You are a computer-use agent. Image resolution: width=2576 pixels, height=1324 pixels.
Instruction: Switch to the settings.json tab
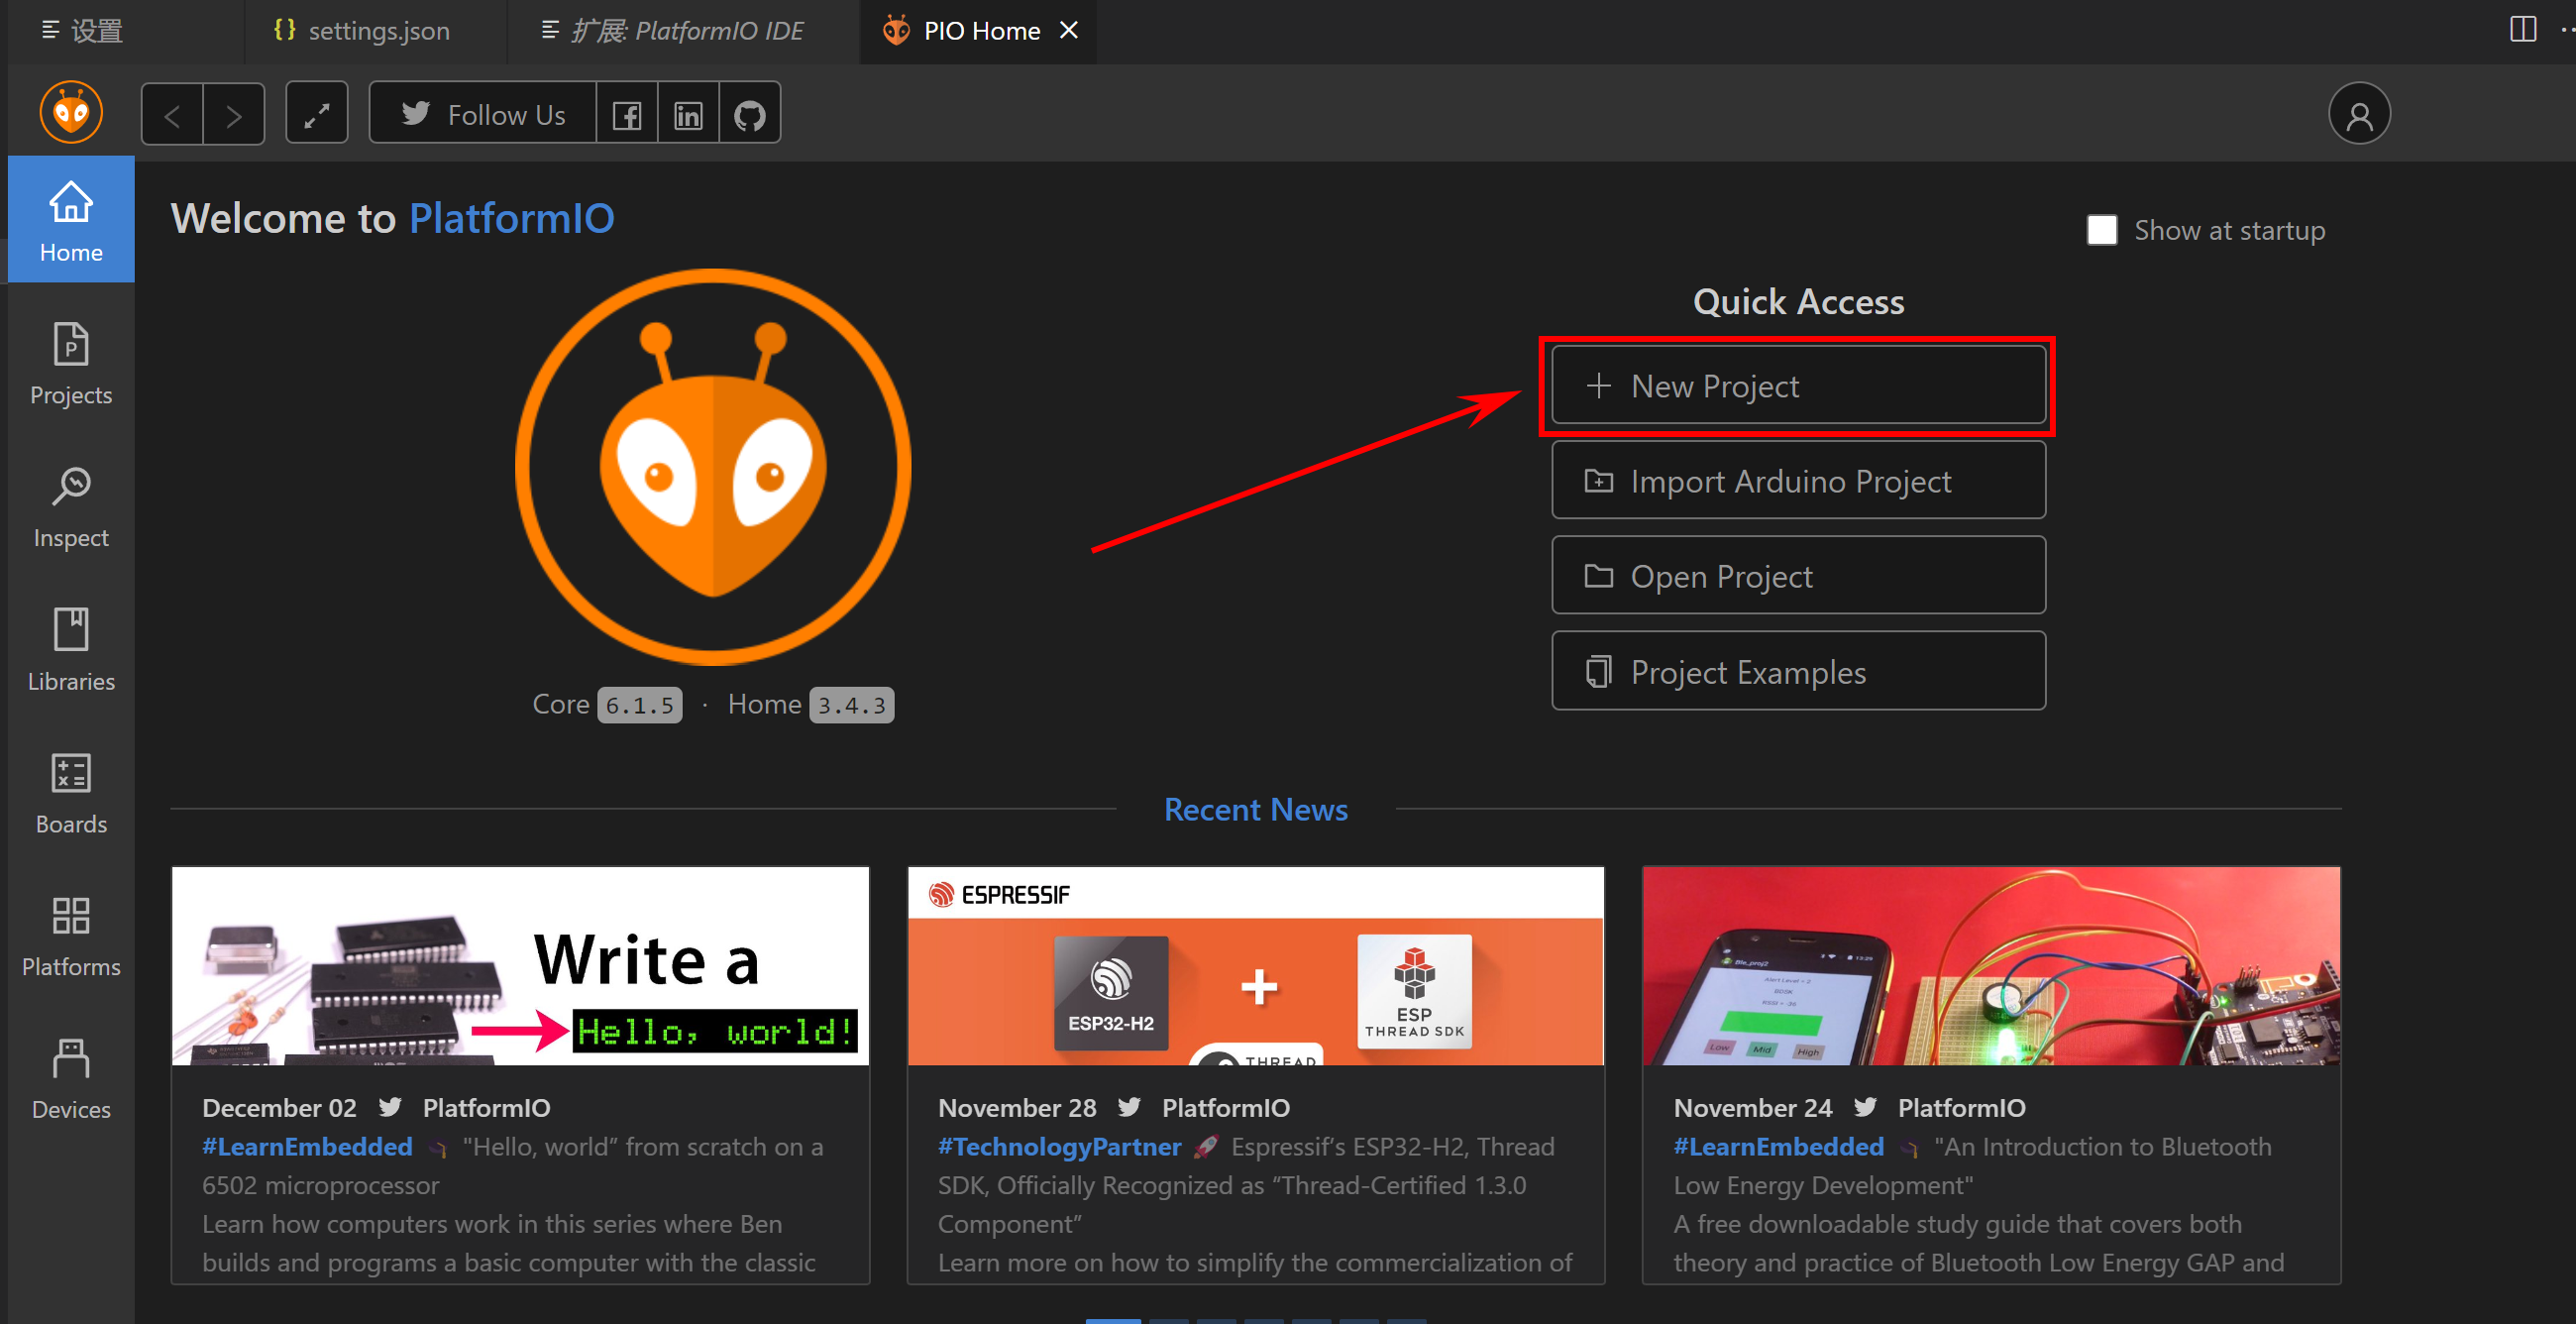(x=376, y=31)
